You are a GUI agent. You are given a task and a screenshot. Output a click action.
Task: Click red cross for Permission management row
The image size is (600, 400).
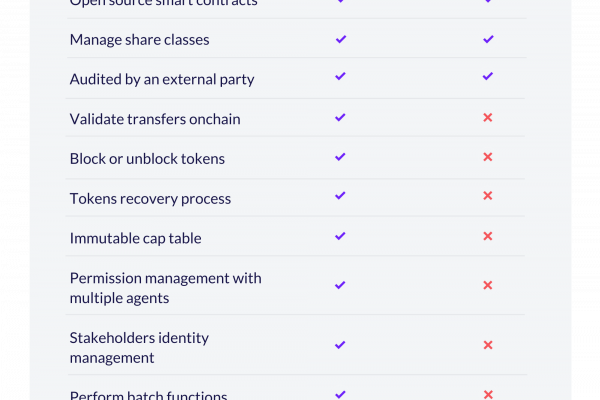pos(488,285)
